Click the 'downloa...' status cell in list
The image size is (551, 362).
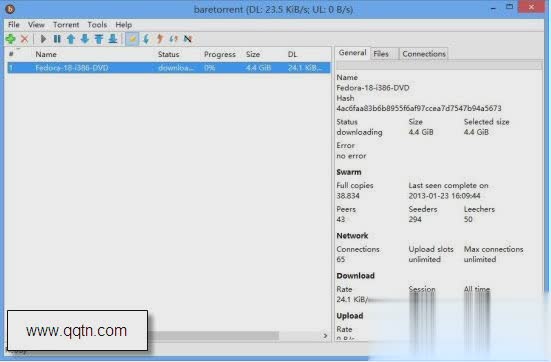[176, 68]
